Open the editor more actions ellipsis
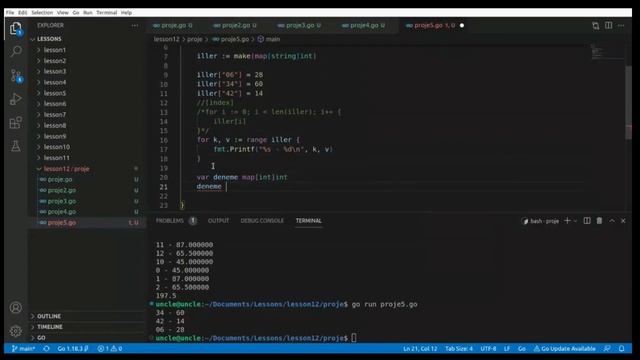Viewport: 640px width, 360px height. (621, 25)
